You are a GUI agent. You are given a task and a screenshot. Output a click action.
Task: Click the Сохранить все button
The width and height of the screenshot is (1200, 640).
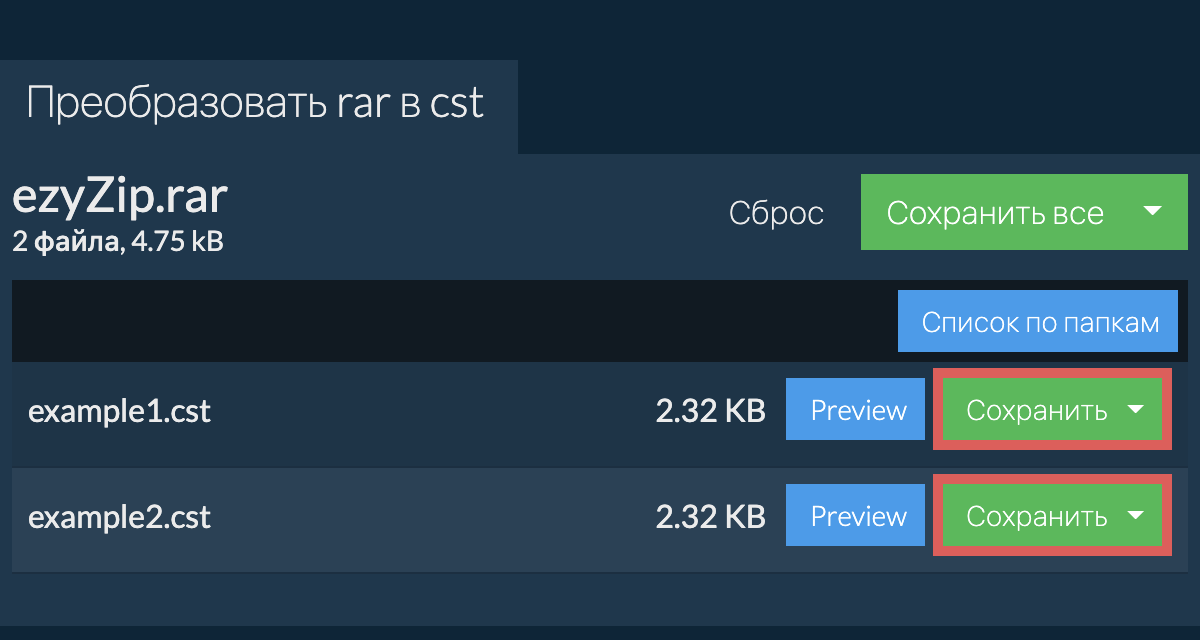pos(994,213)
